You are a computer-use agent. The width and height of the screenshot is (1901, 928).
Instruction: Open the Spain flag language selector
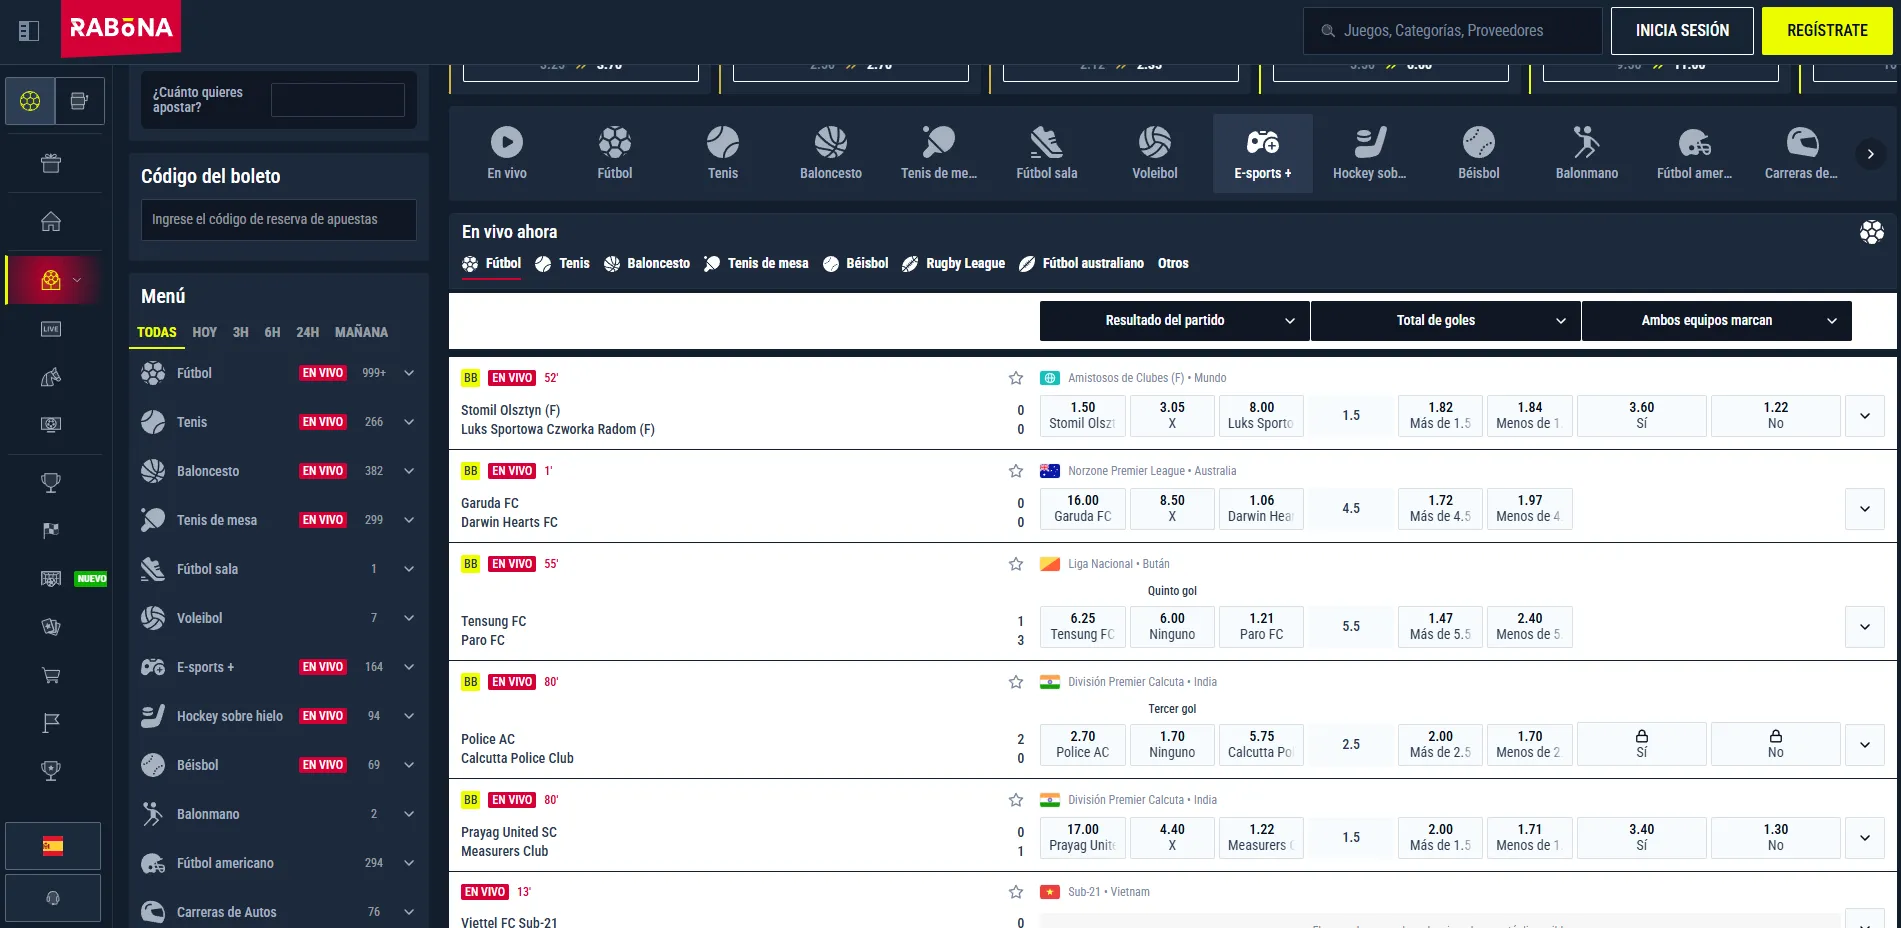(x=53, y=846)
